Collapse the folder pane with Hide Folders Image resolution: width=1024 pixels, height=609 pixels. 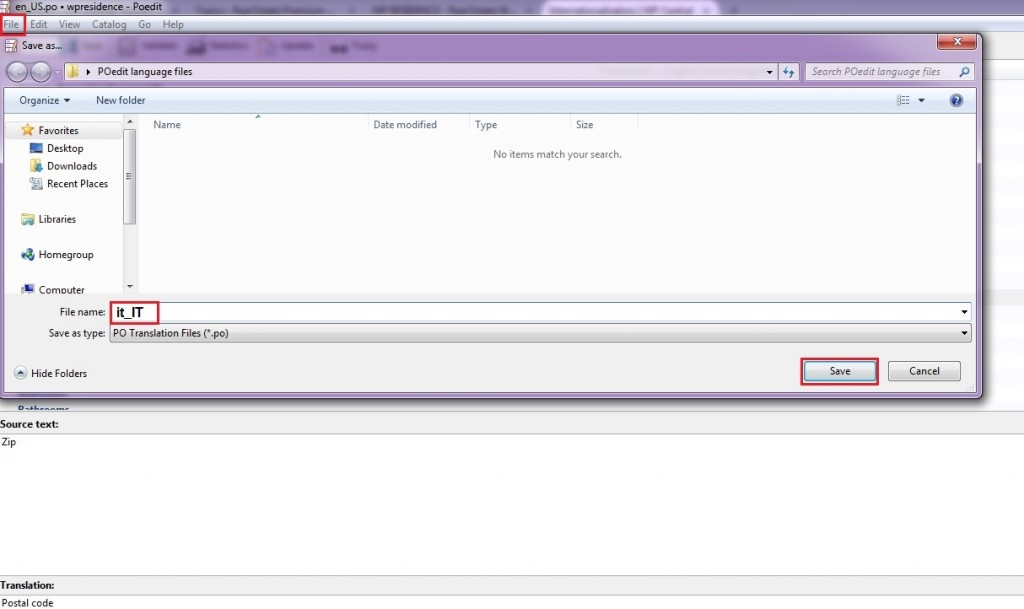[x=50, y=373]
